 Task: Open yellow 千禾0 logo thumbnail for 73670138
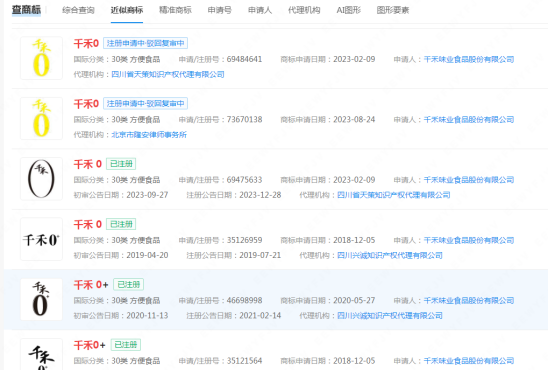[x=41, y=118]
